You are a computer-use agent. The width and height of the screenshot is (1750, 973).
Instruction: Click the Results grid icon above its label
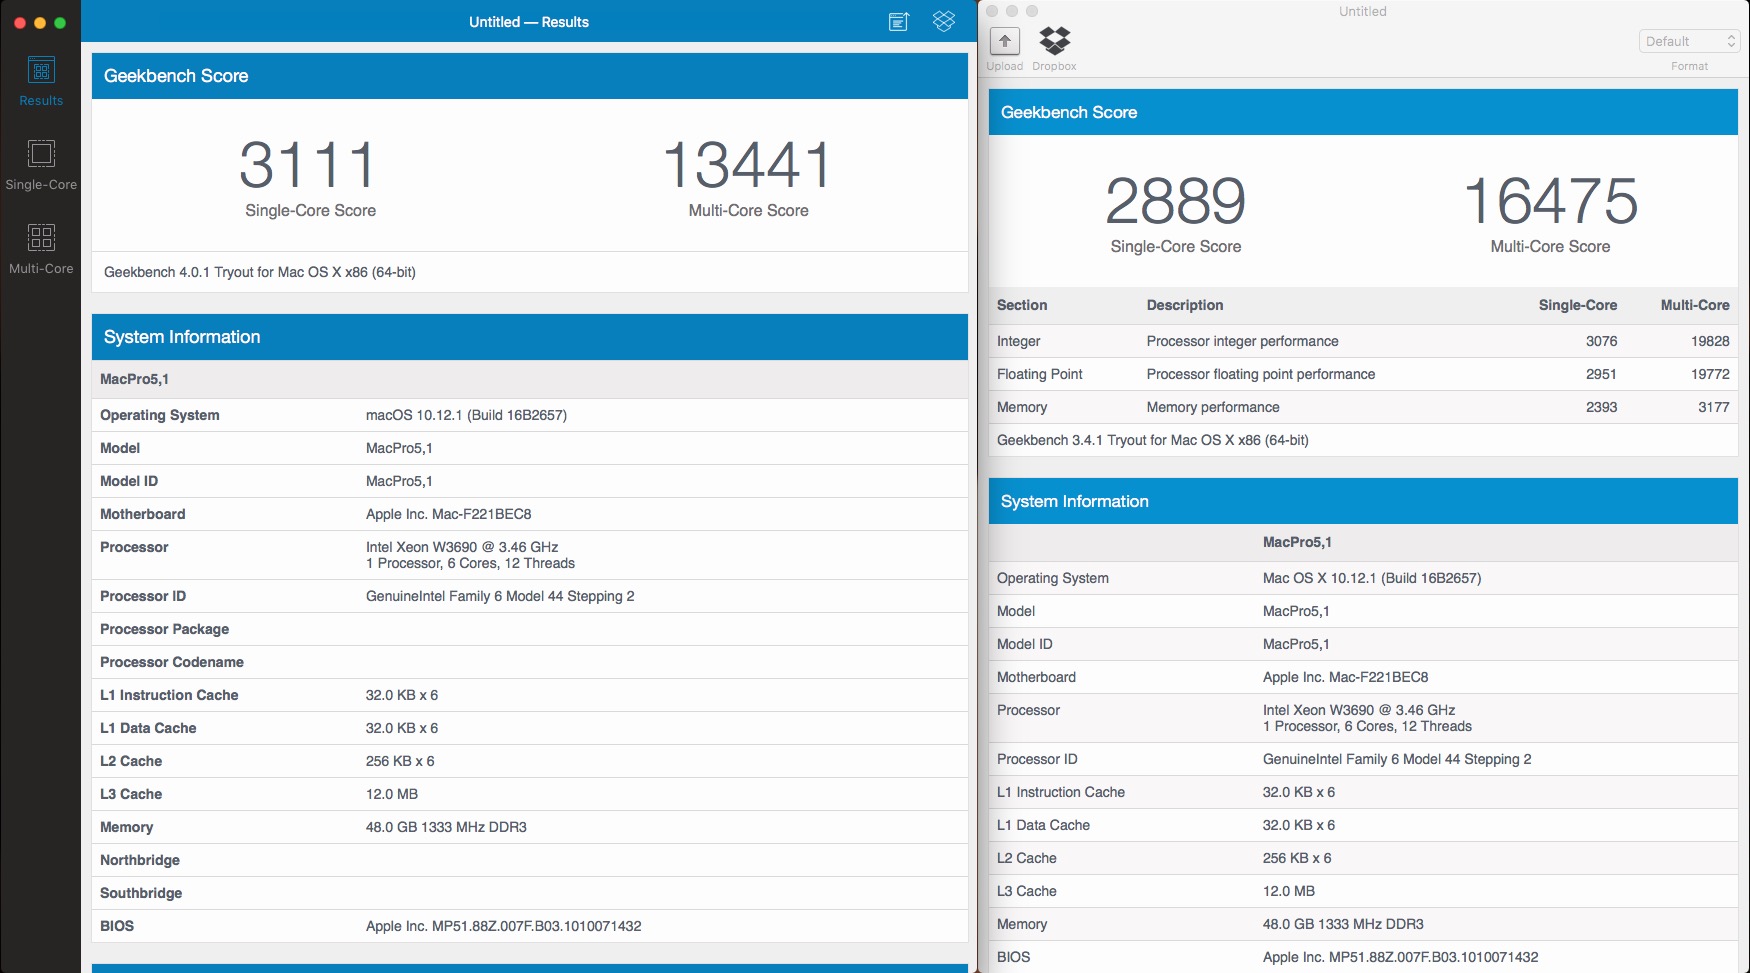[x=41, y=70]
